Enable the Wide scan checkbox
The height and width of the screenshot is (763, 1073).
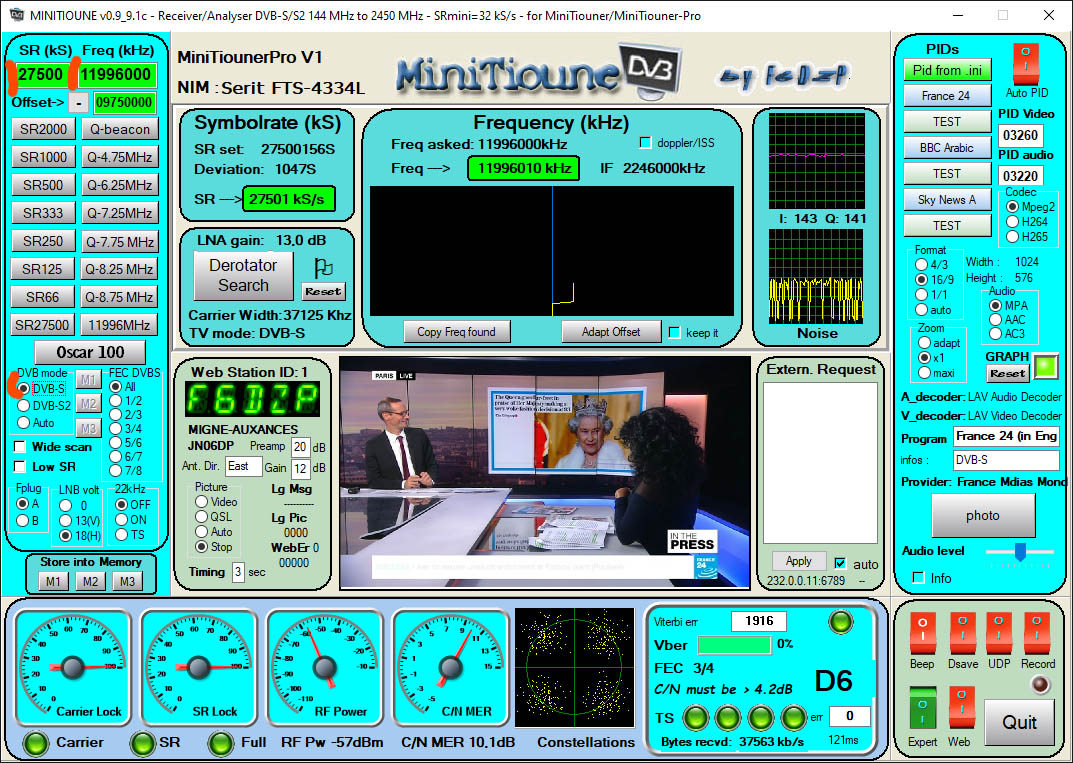(18, 447)
